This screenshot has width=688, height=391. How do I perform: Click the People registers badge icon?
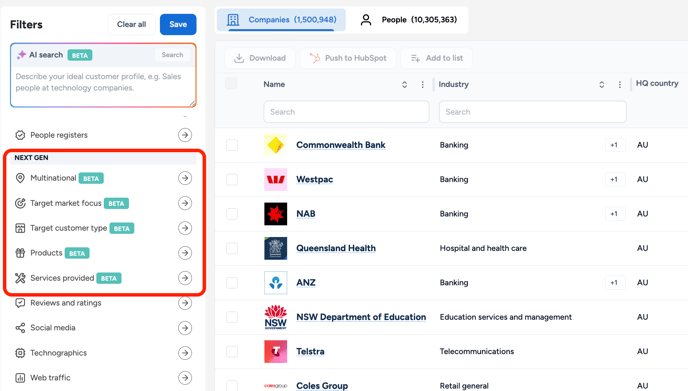pos(20,135)
